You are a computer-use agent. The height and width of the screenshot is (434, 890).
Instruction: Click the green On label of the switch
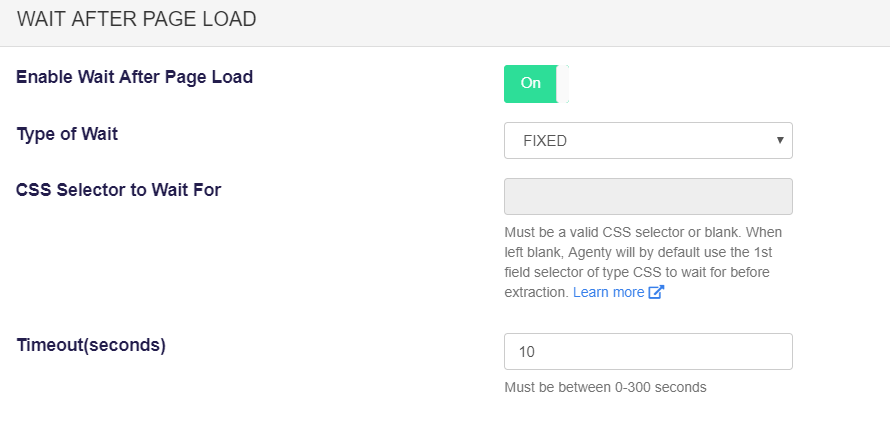point(531,83)
